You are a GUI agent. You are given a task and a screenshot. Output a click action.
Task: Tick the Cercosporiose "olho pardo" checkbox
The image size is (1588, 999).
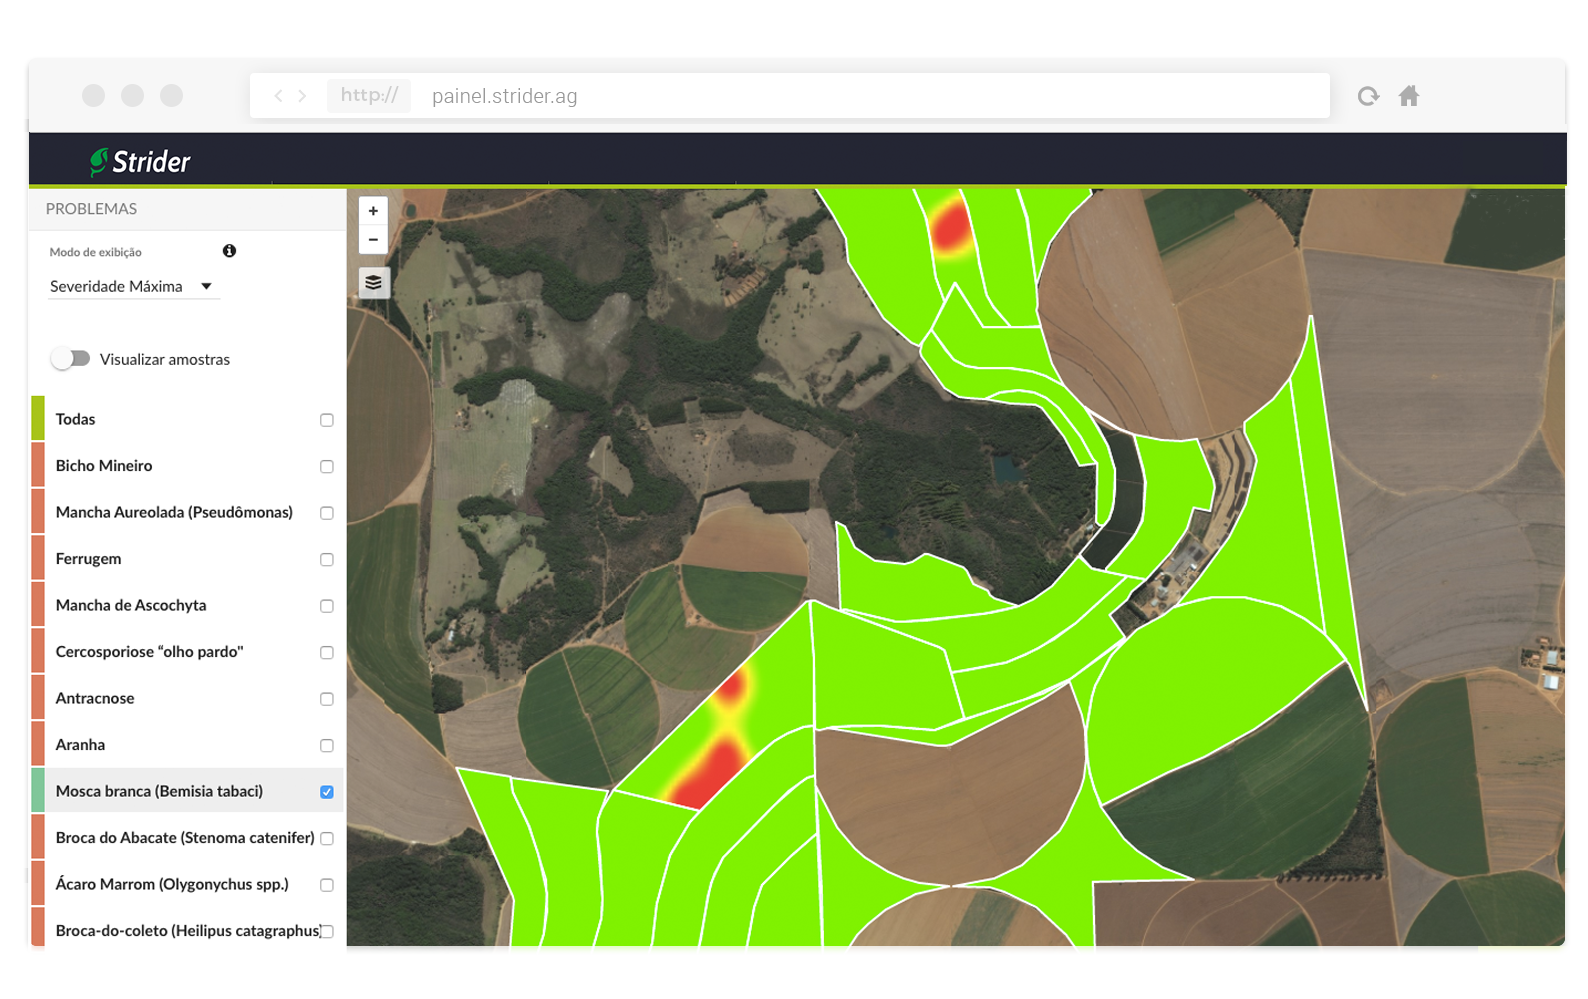click(x=327, y=653)
